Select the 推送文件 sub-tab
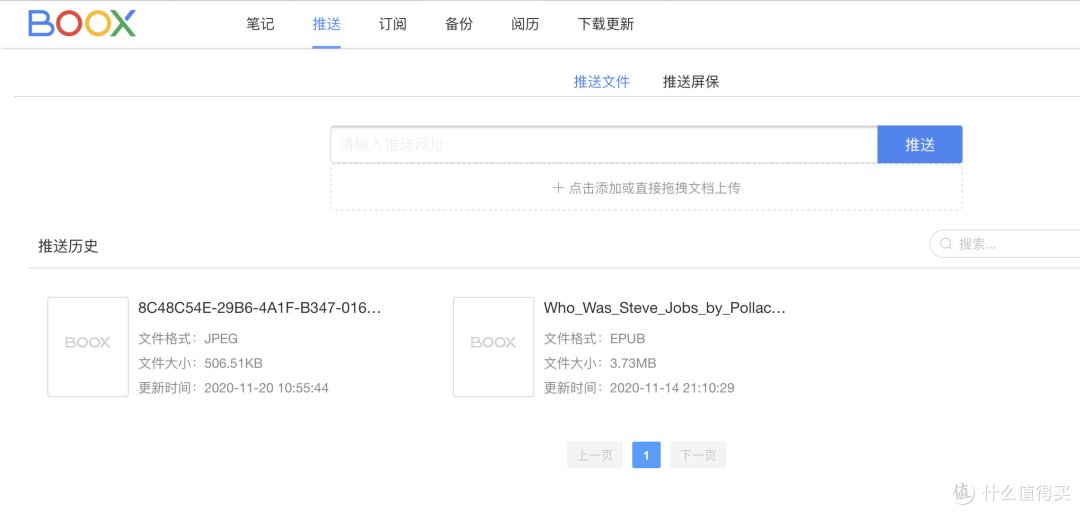Screen dimensions: 1080x515 (x=601, y=82)
